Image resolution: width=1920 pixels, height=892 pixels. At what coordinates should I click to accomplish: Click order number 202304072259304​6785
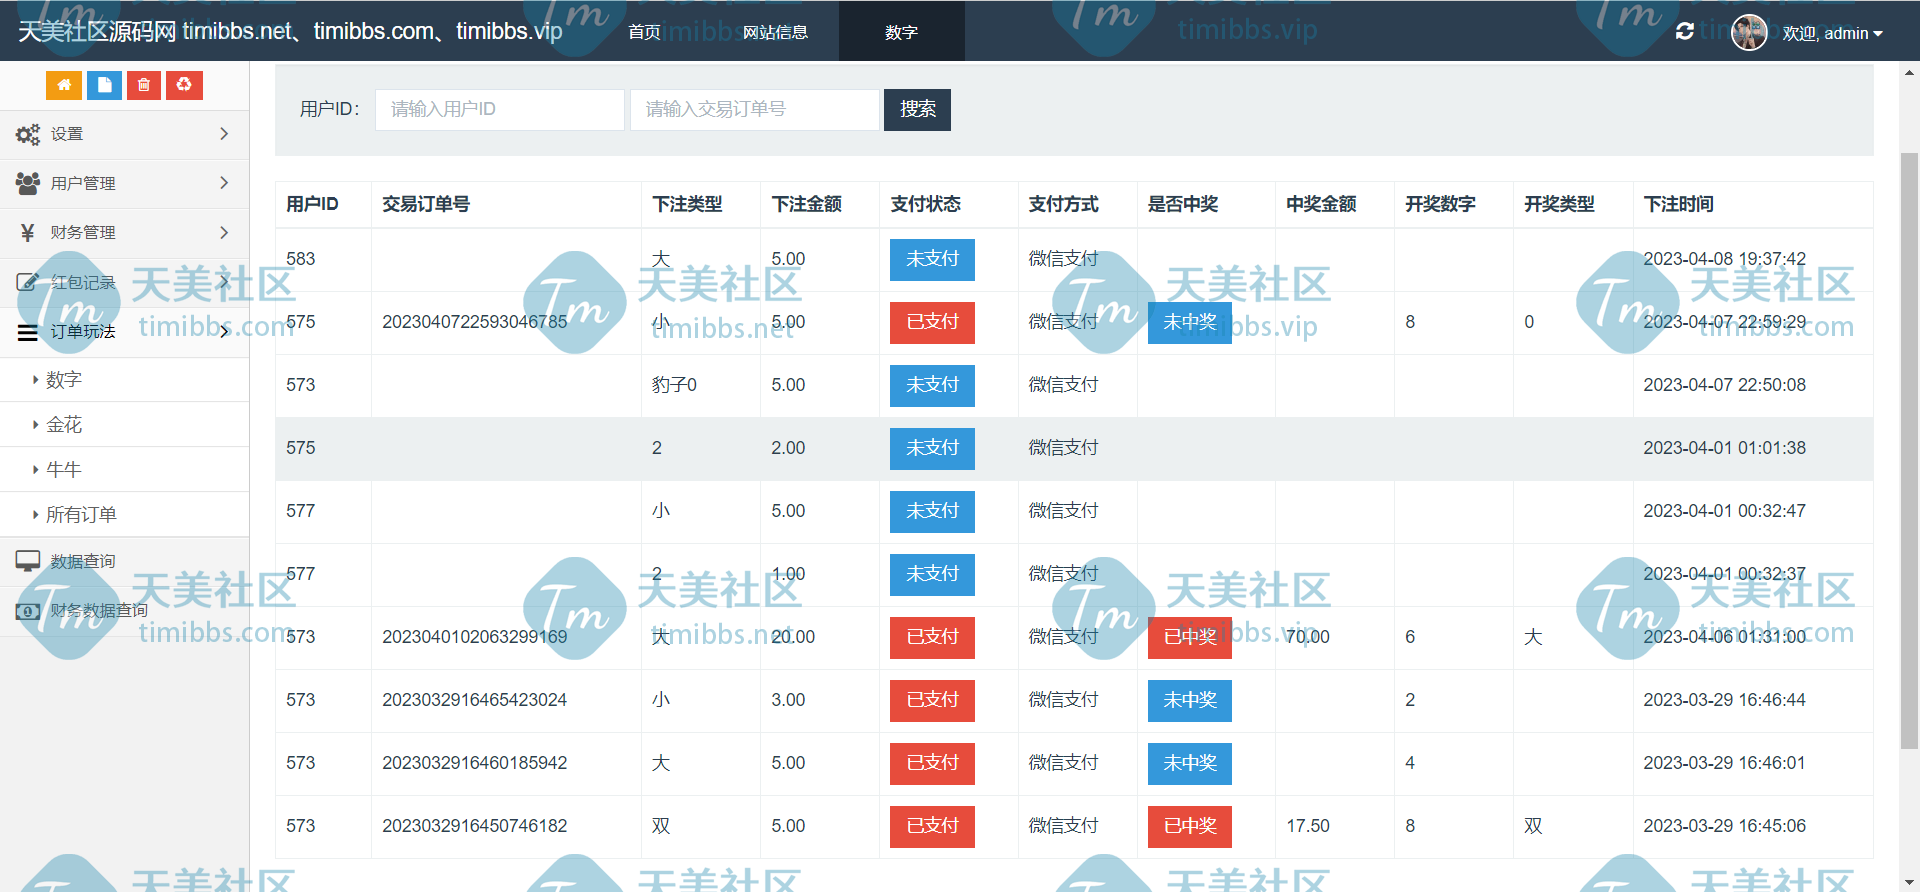coord(474,322)
